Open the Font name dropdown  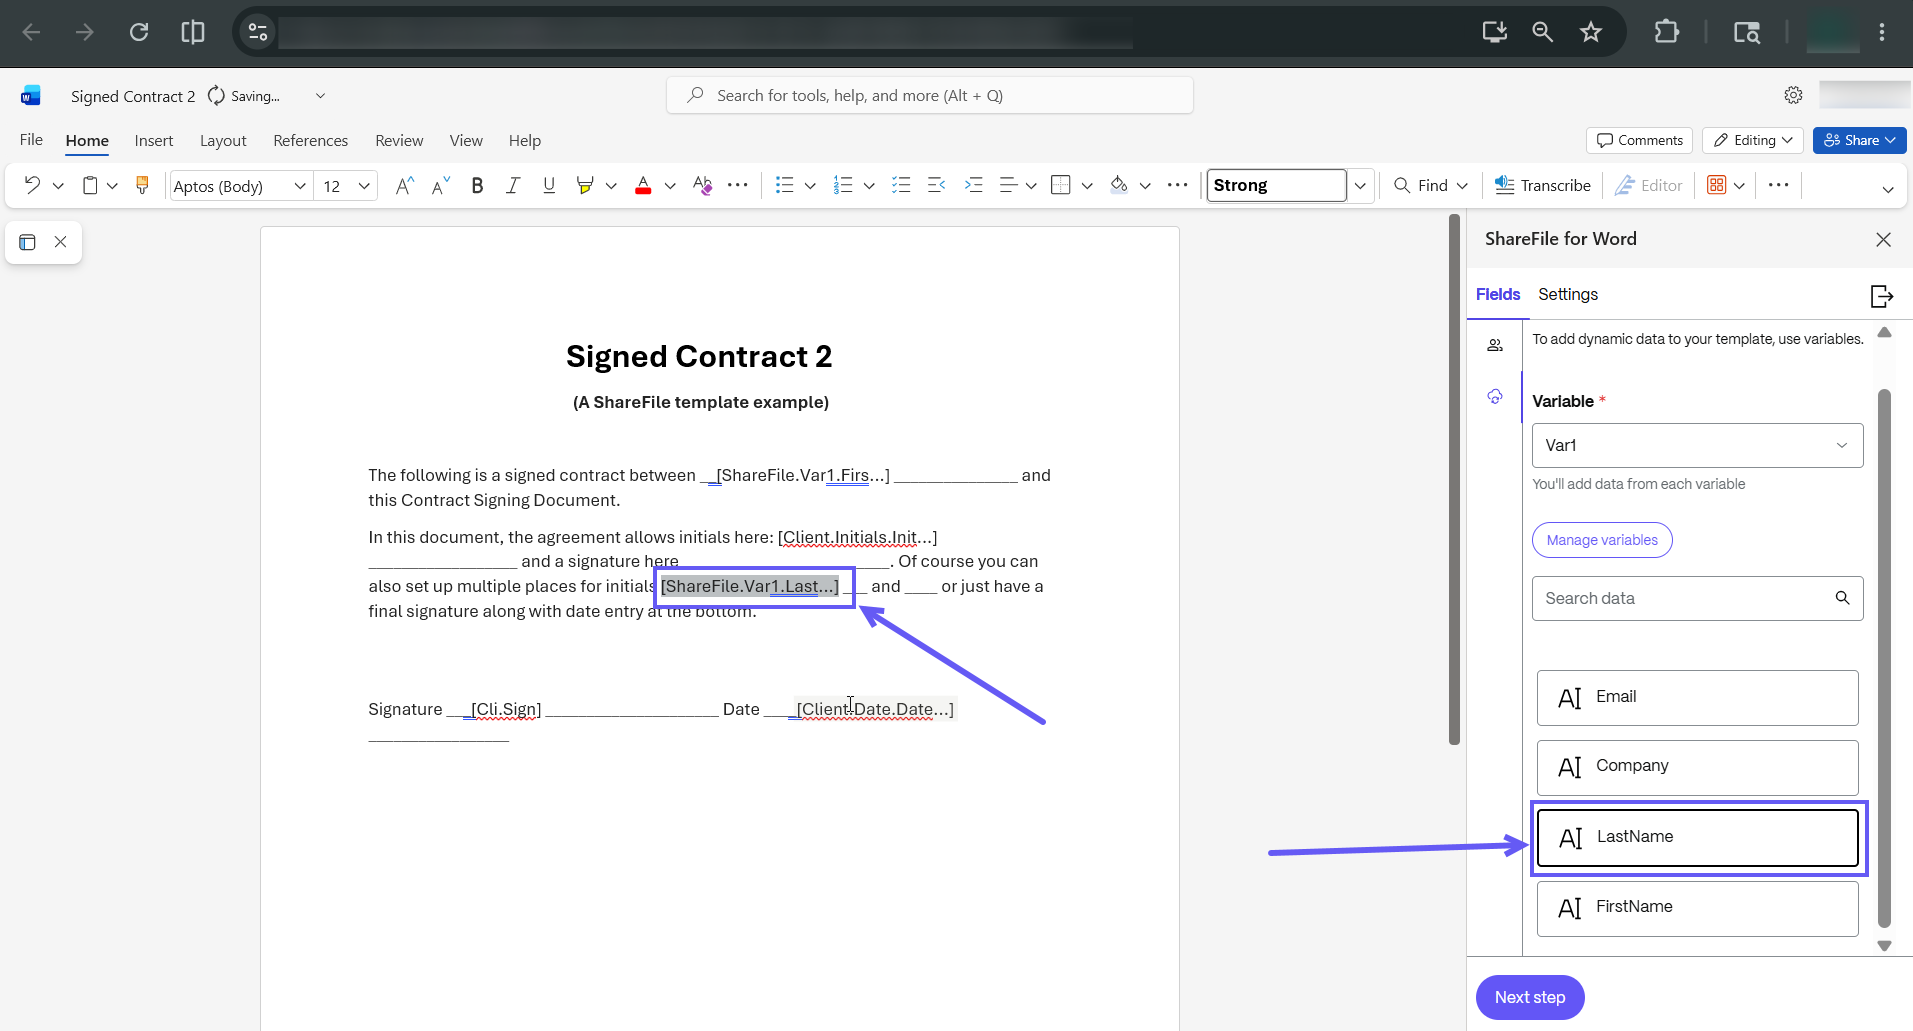pos(300,186)
